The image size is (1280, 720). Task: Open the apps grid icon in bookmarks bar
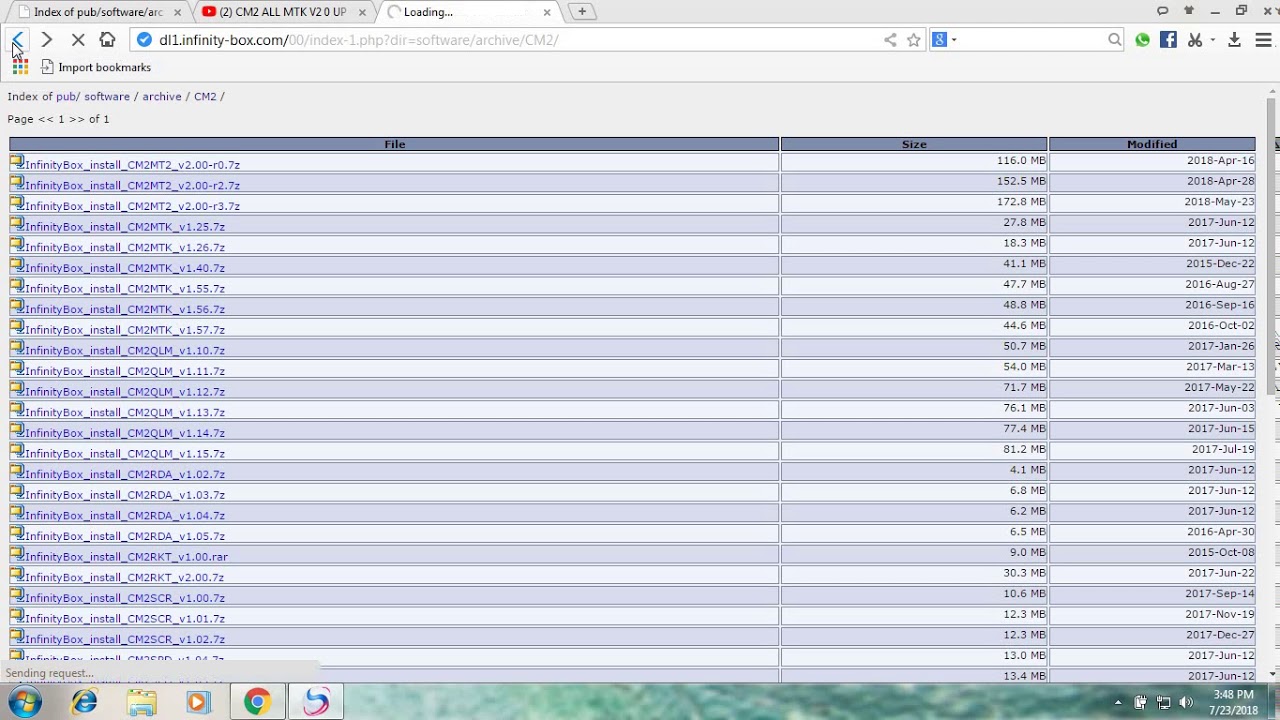20,67
